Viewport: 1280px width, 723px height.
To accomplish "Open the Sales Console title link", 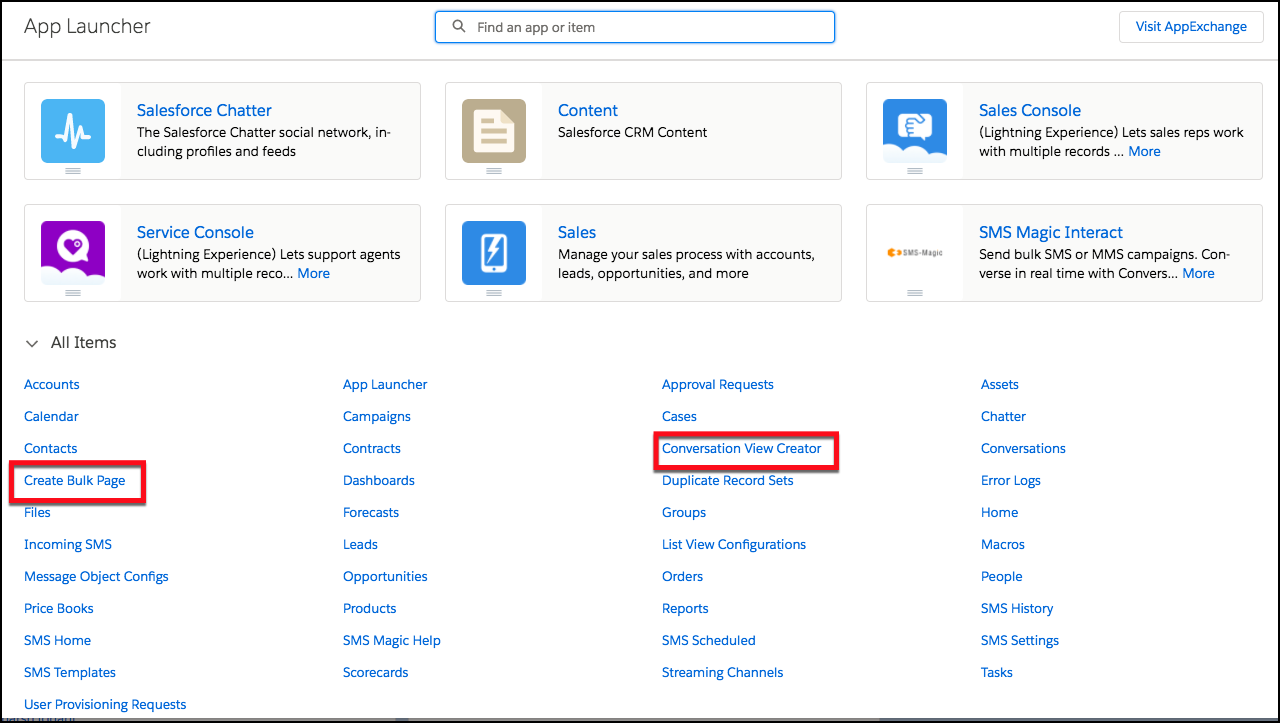I will (1030, 110).
